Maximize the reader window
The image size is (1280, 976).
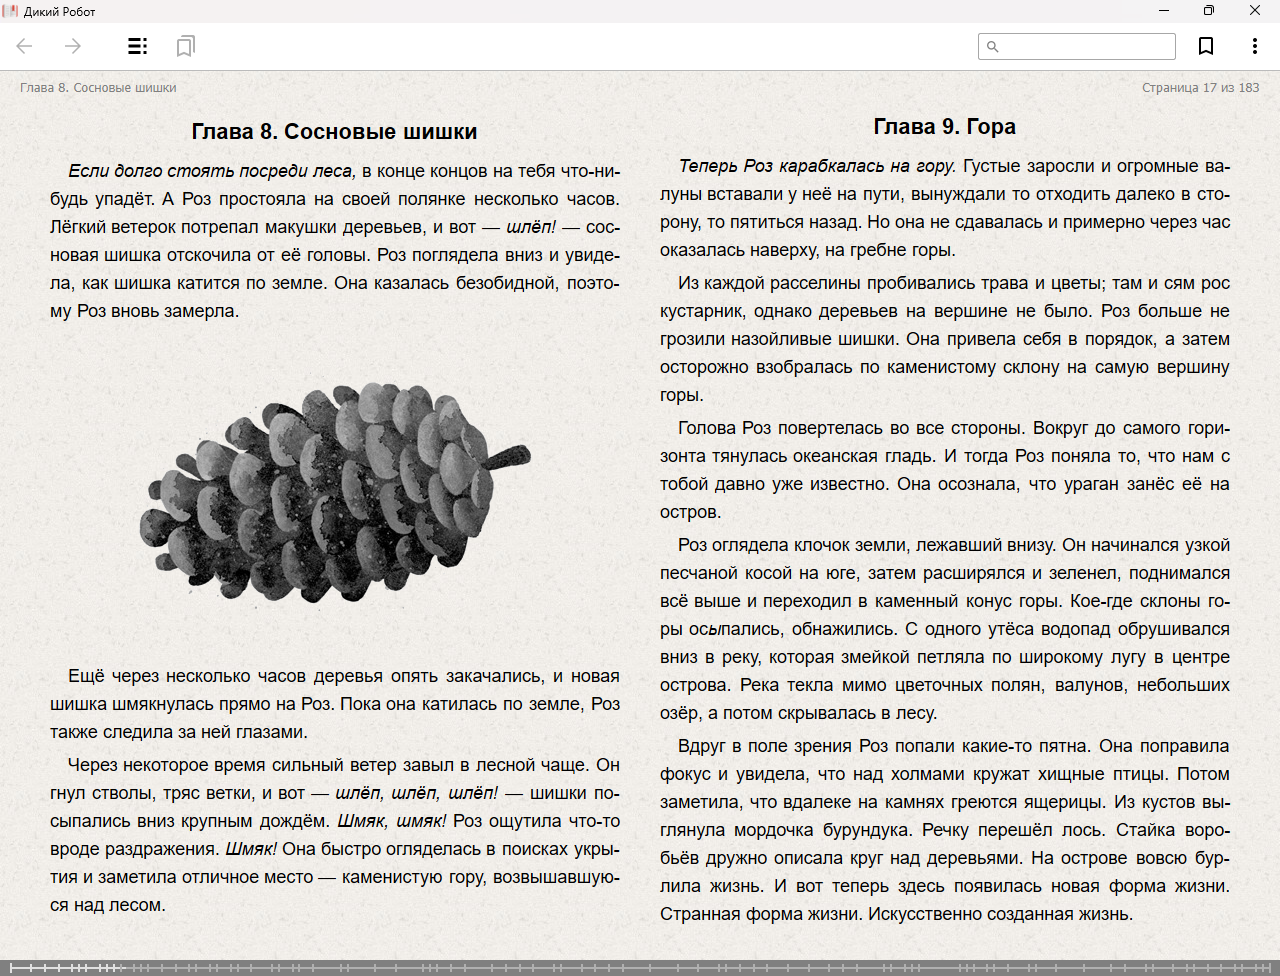pos(1209,11)
